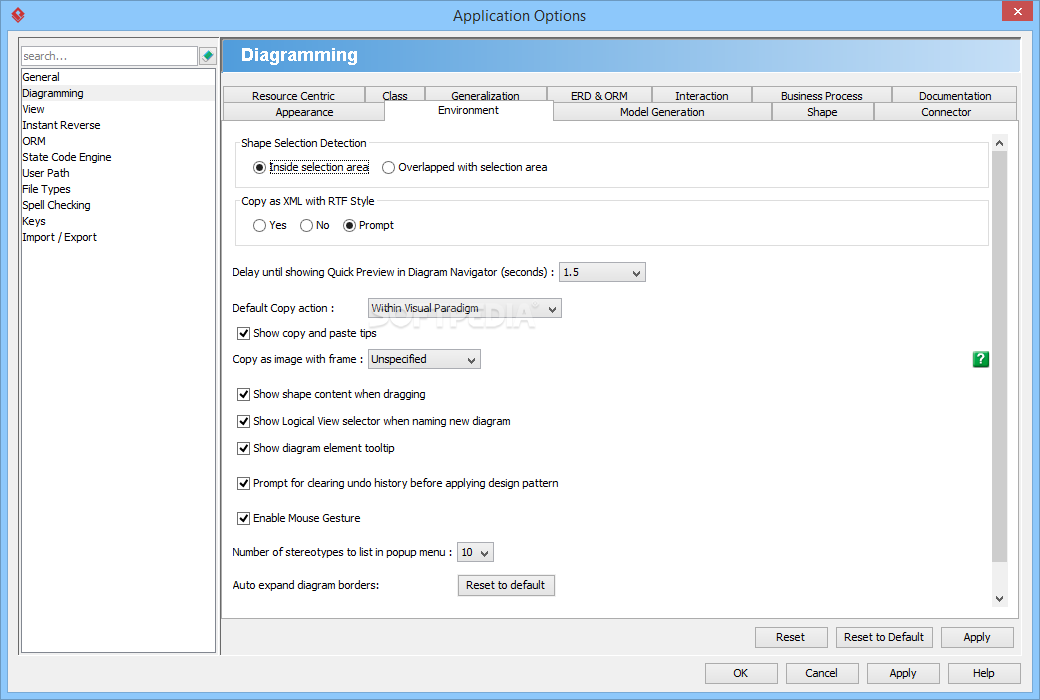The image size is (1040, 700).
Task: Select Import / Export category
Action: (118, 237)
